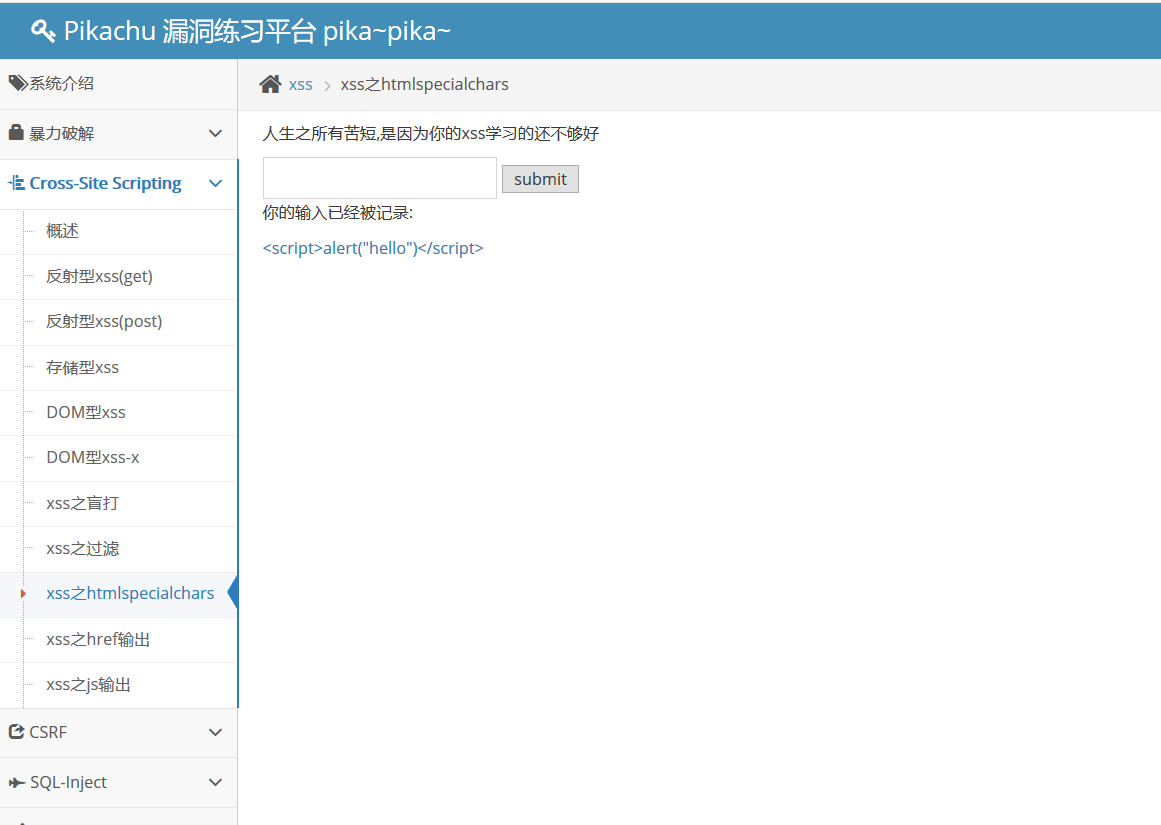
Task: Open the DOM型xss-x page
Action: tap(93, 458)
